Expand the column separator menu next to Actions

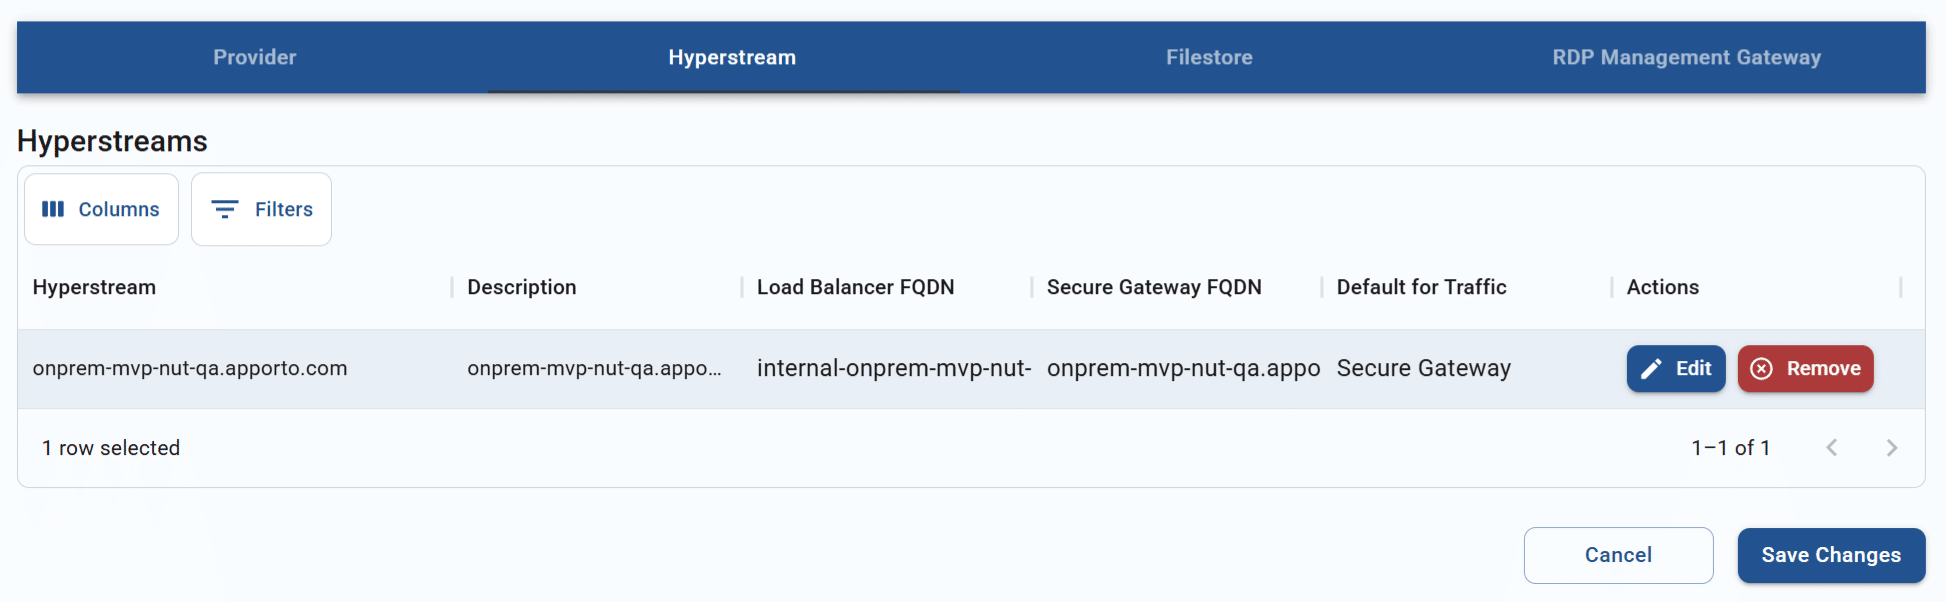point(1899,287)
